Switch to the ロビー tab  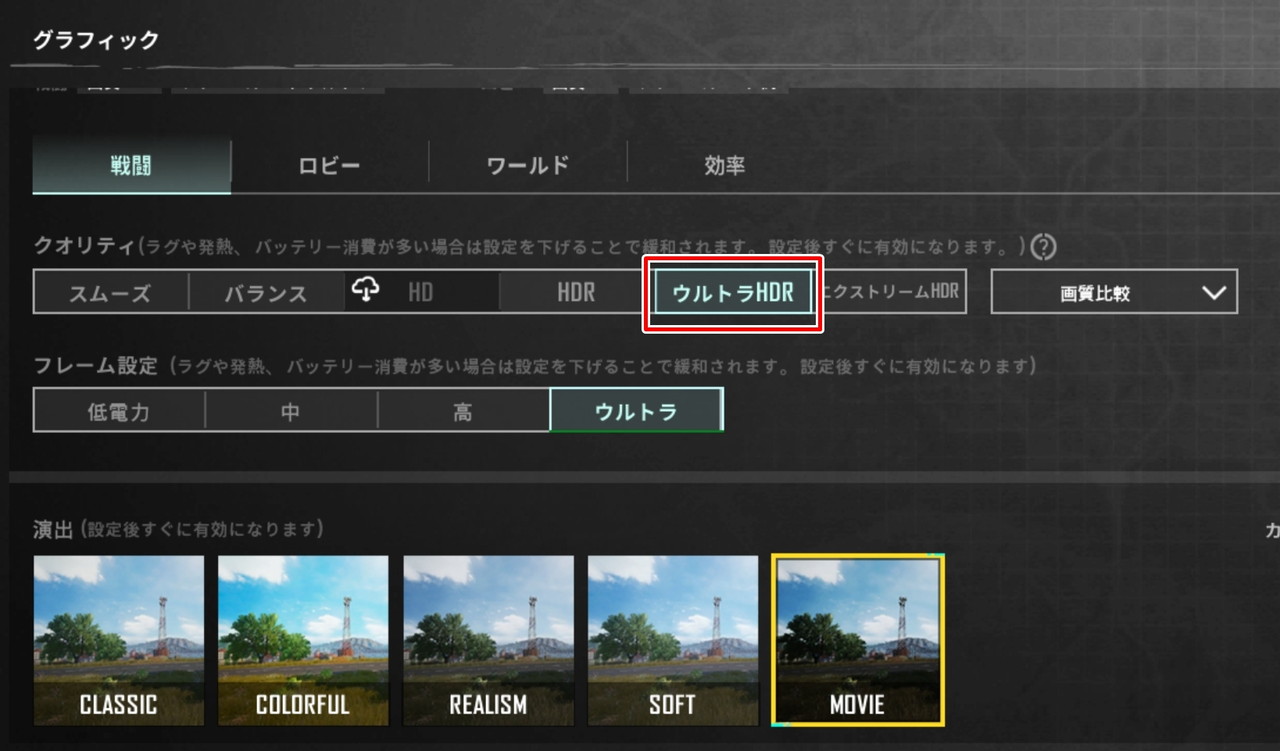329,166
